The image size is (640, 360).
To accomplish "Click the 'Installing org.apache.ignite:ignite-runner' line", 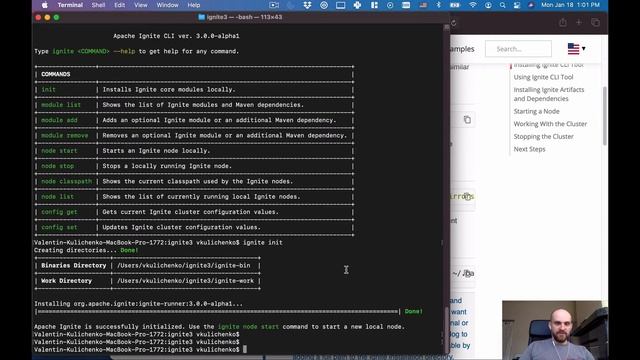I will coord(138,304).
